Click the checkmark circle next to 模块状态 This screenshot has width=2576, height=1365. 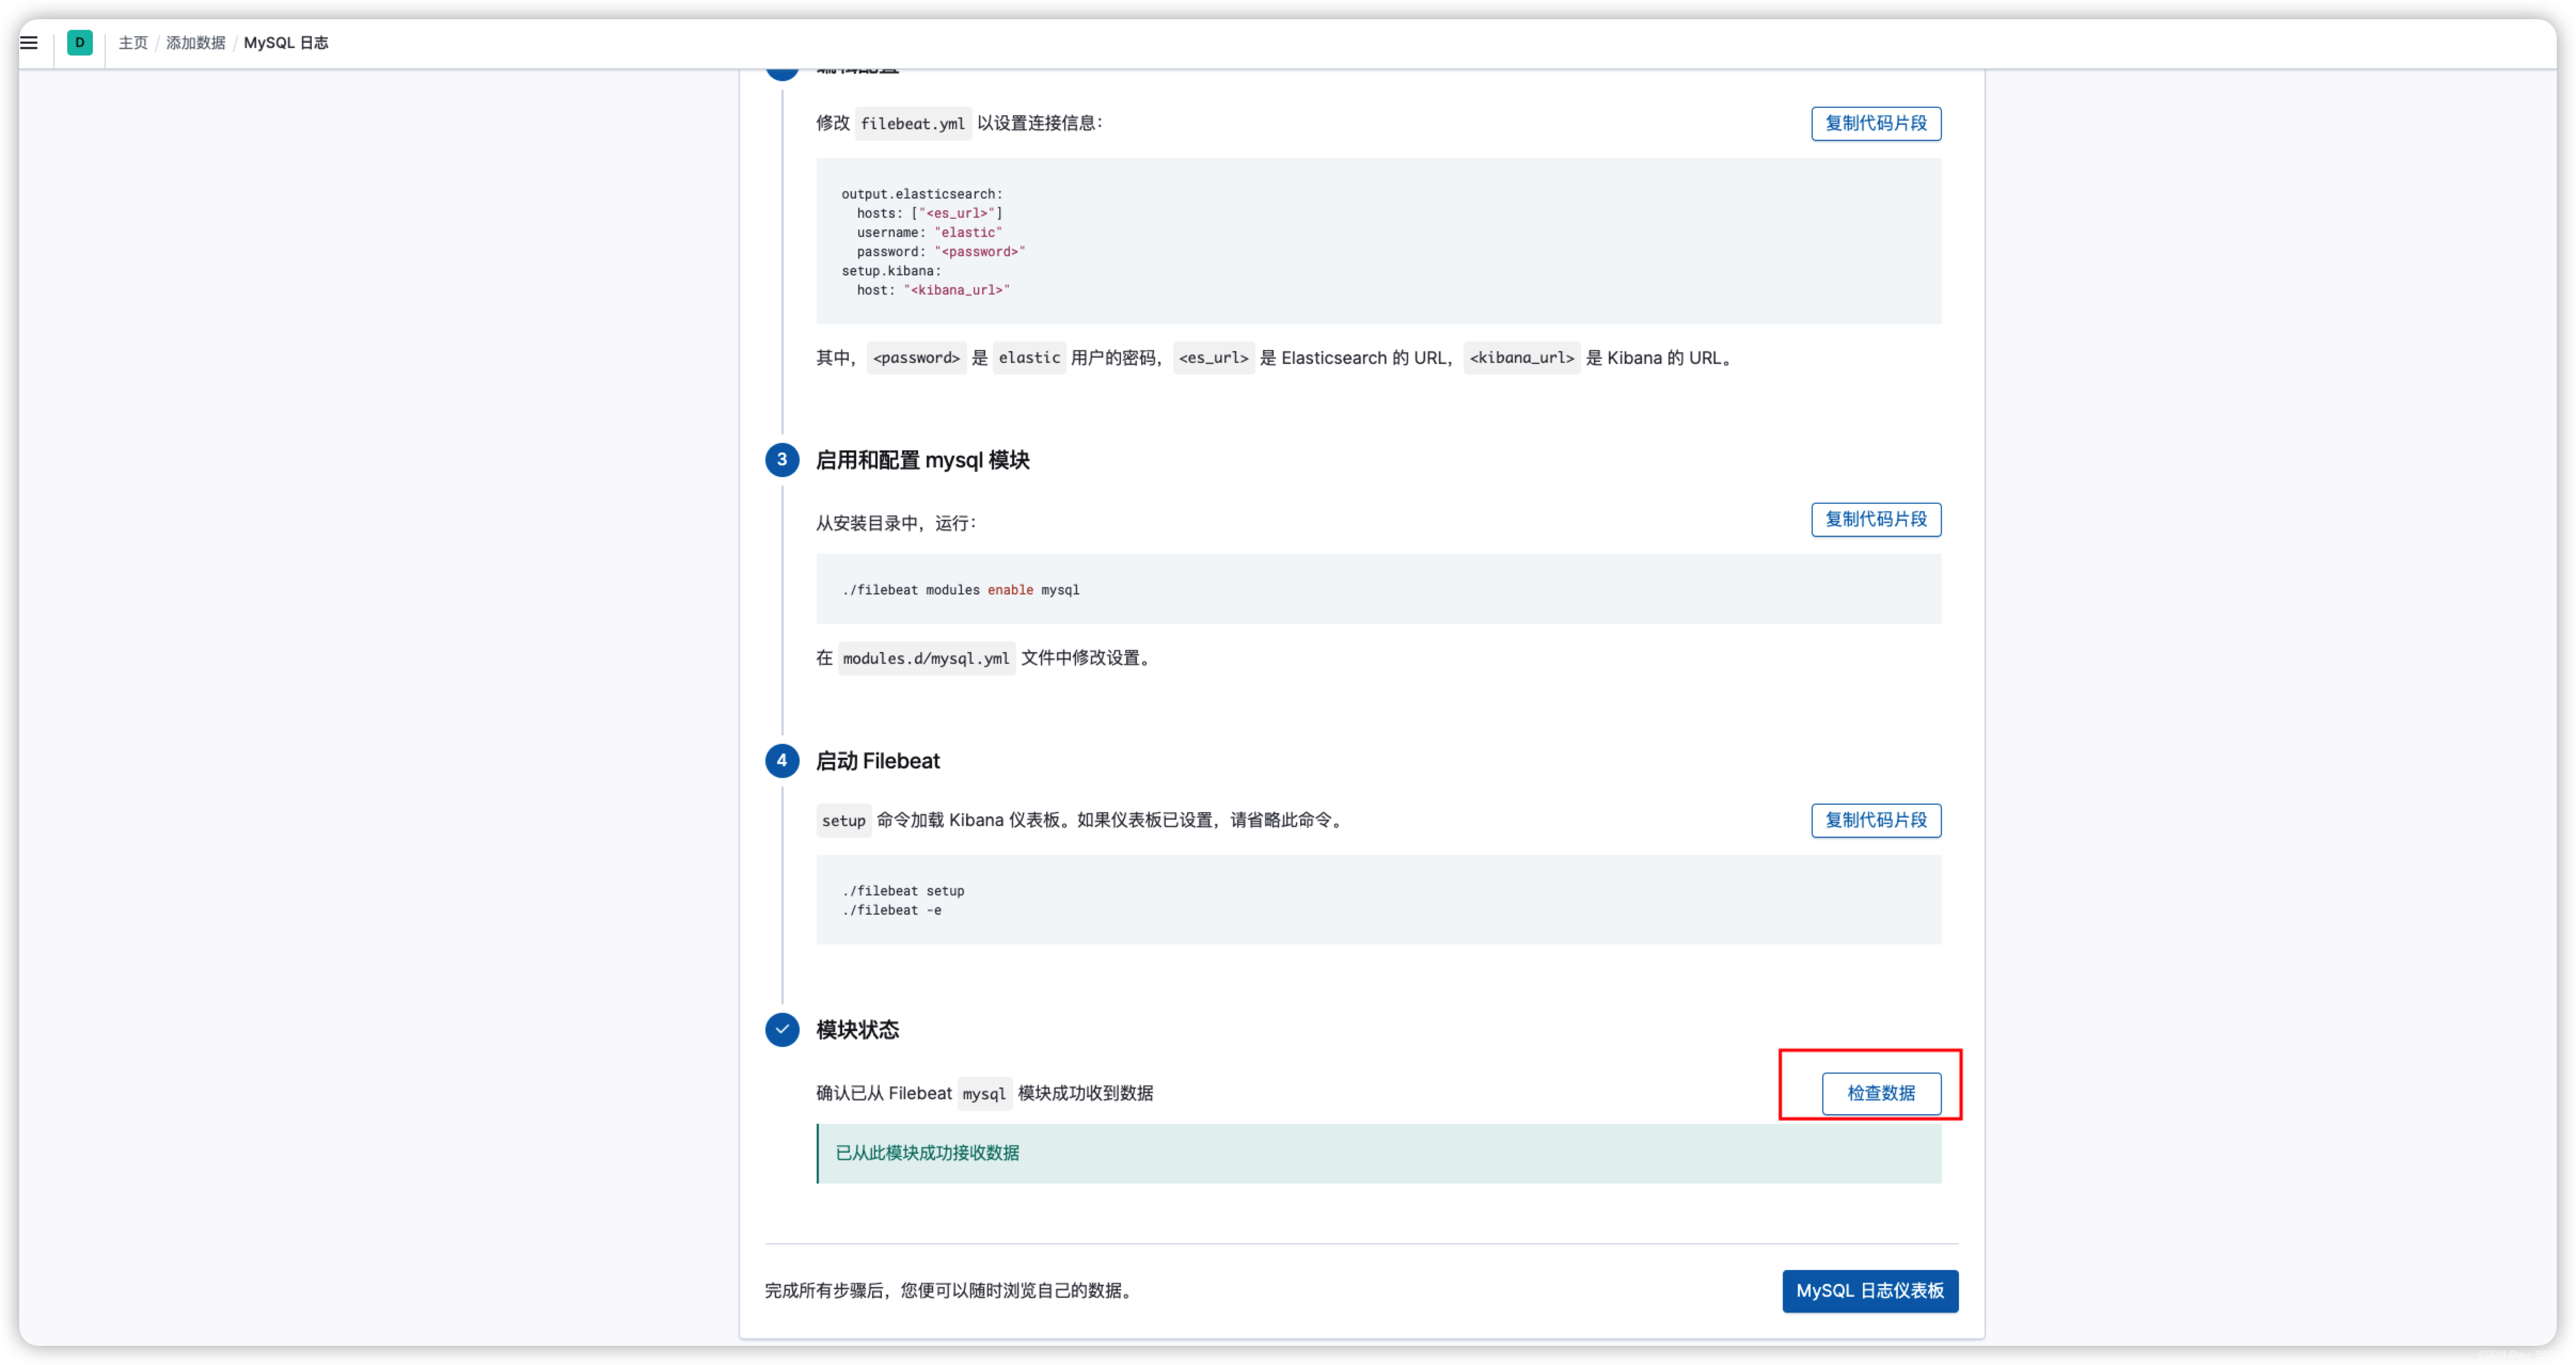point(783,1029)
